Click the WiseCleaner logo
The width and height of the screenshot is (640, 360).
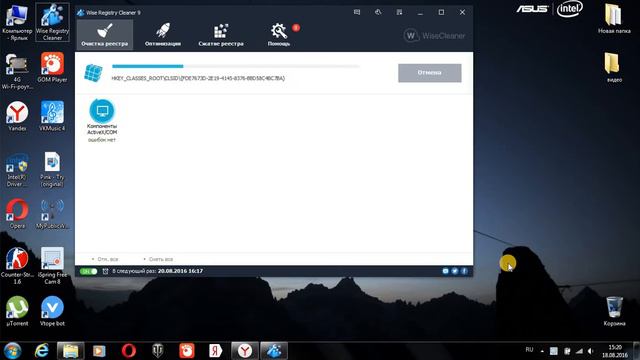(x=434, y=36)
